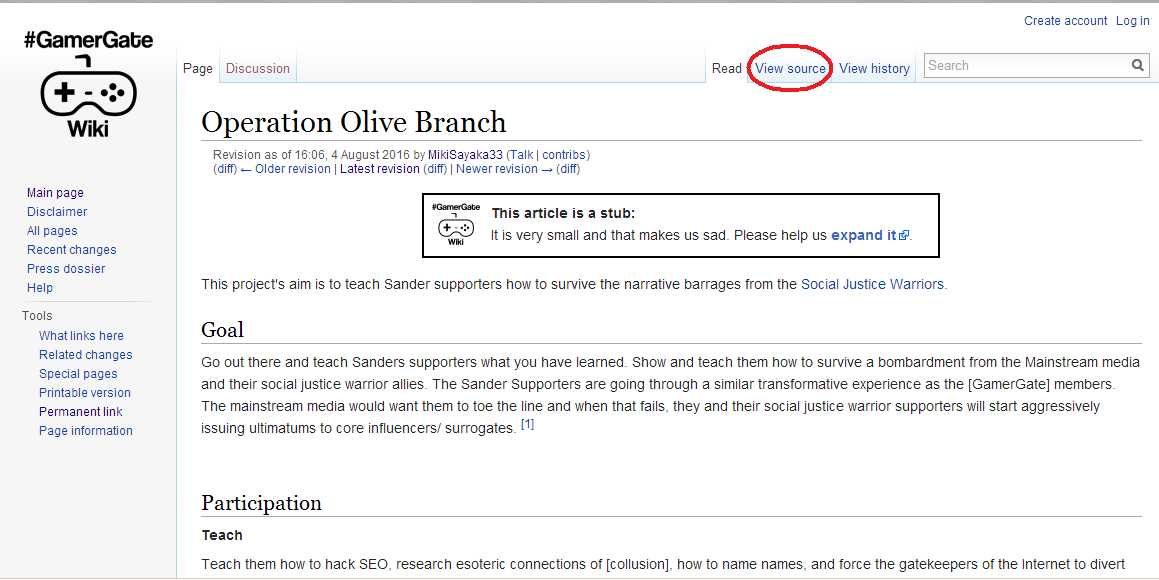The image size is (1159, 580).
Task: Click diff link after Latest revision
Action: coord(435,169)
